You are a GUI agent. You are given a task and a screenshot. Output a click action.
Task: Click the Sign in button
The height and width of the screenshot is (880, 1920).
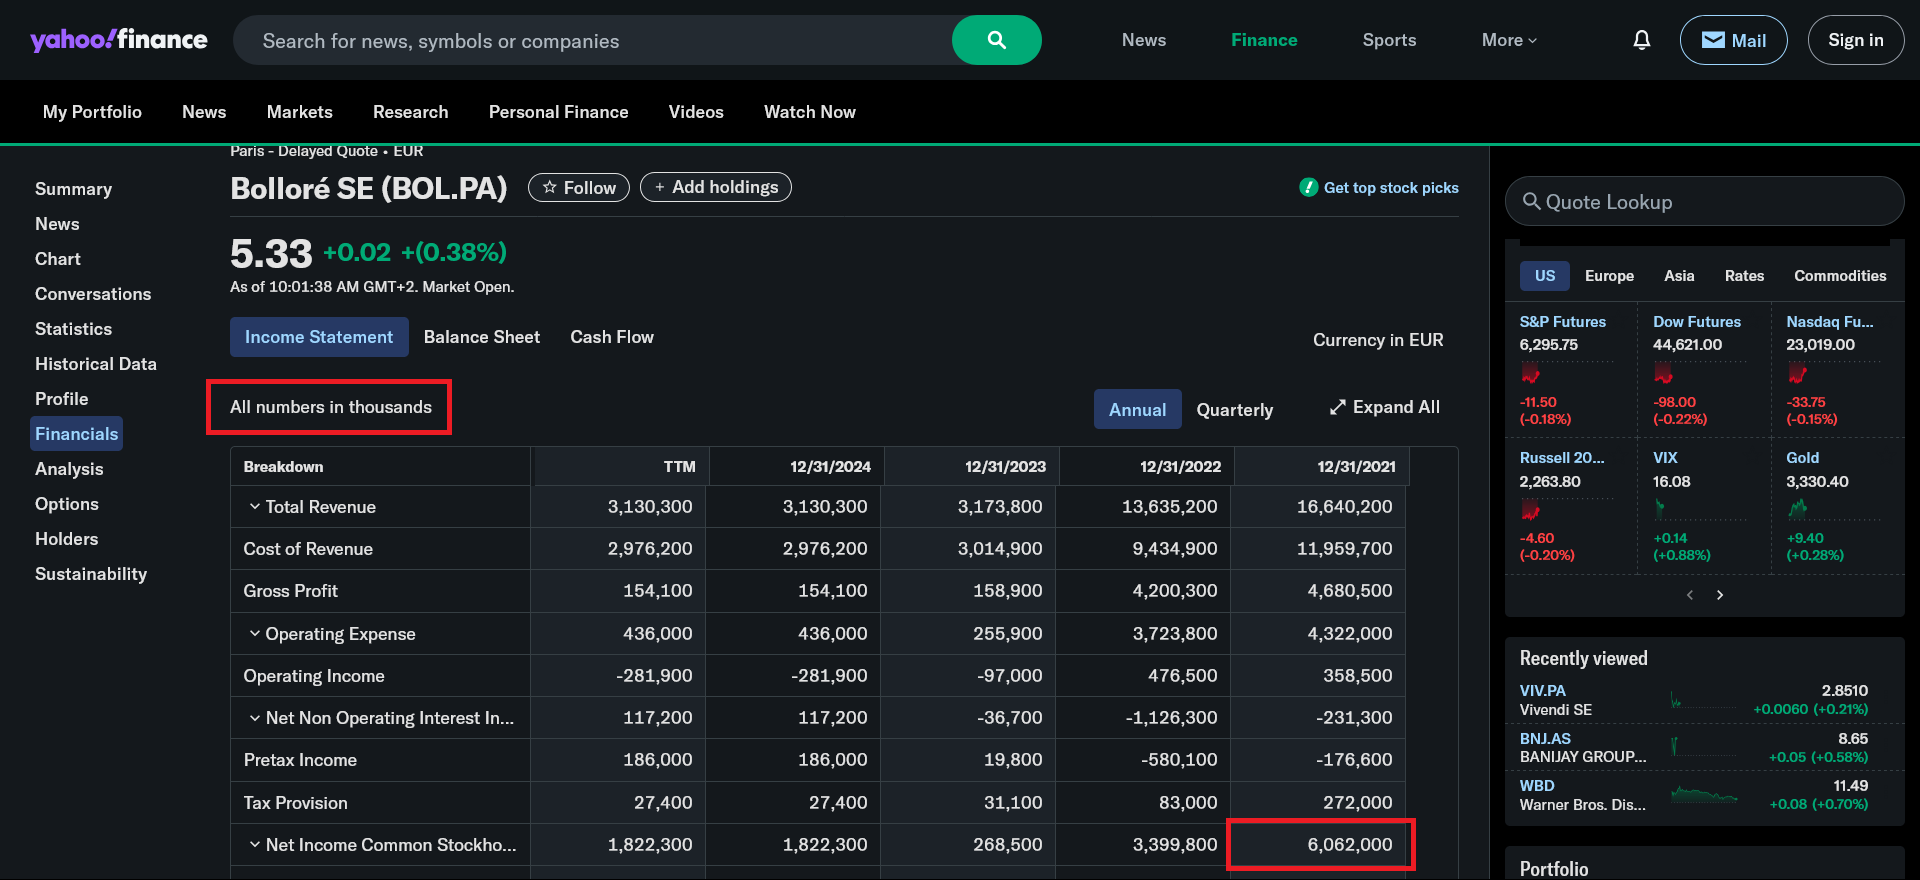(x=1855, y=40)
